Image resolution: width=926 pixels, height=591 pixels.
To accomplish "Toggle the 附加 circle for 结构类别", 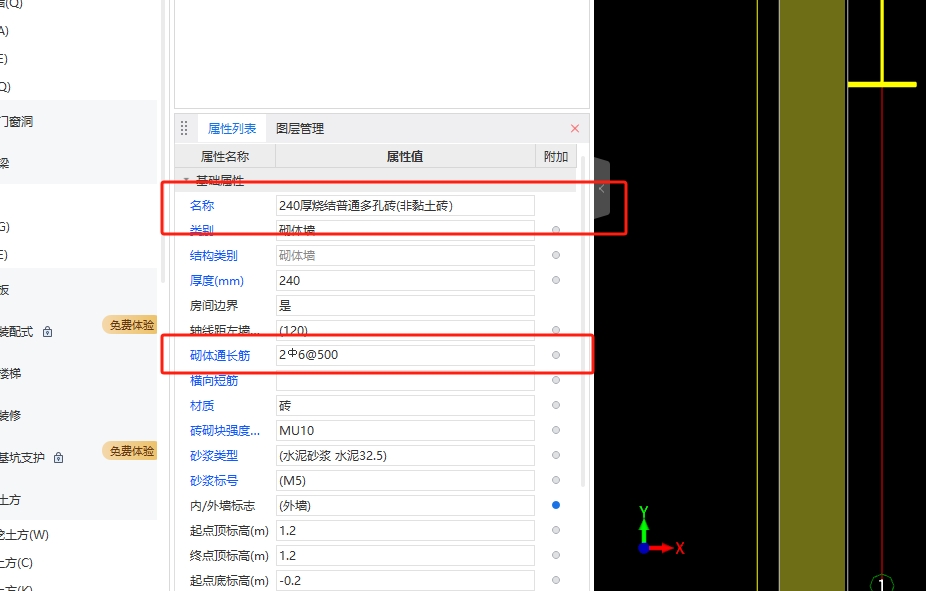I will (x=556, y=255).
